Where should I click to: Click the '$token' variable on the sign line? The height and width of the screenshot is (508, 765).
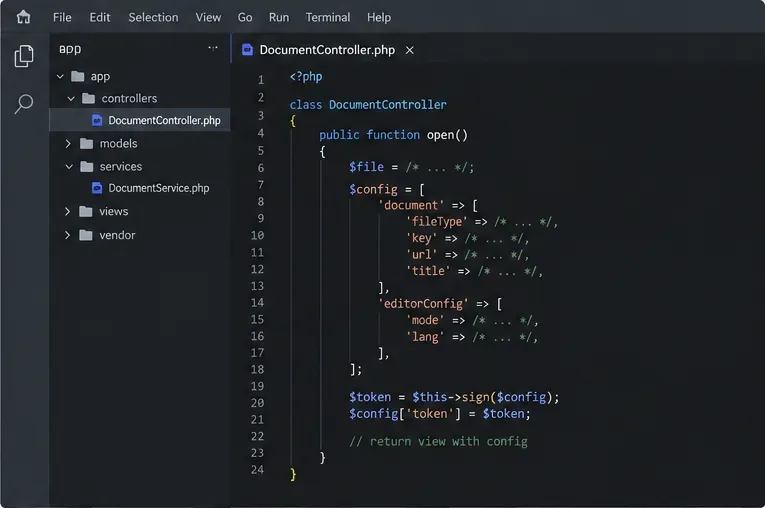[x=370, y=397]
